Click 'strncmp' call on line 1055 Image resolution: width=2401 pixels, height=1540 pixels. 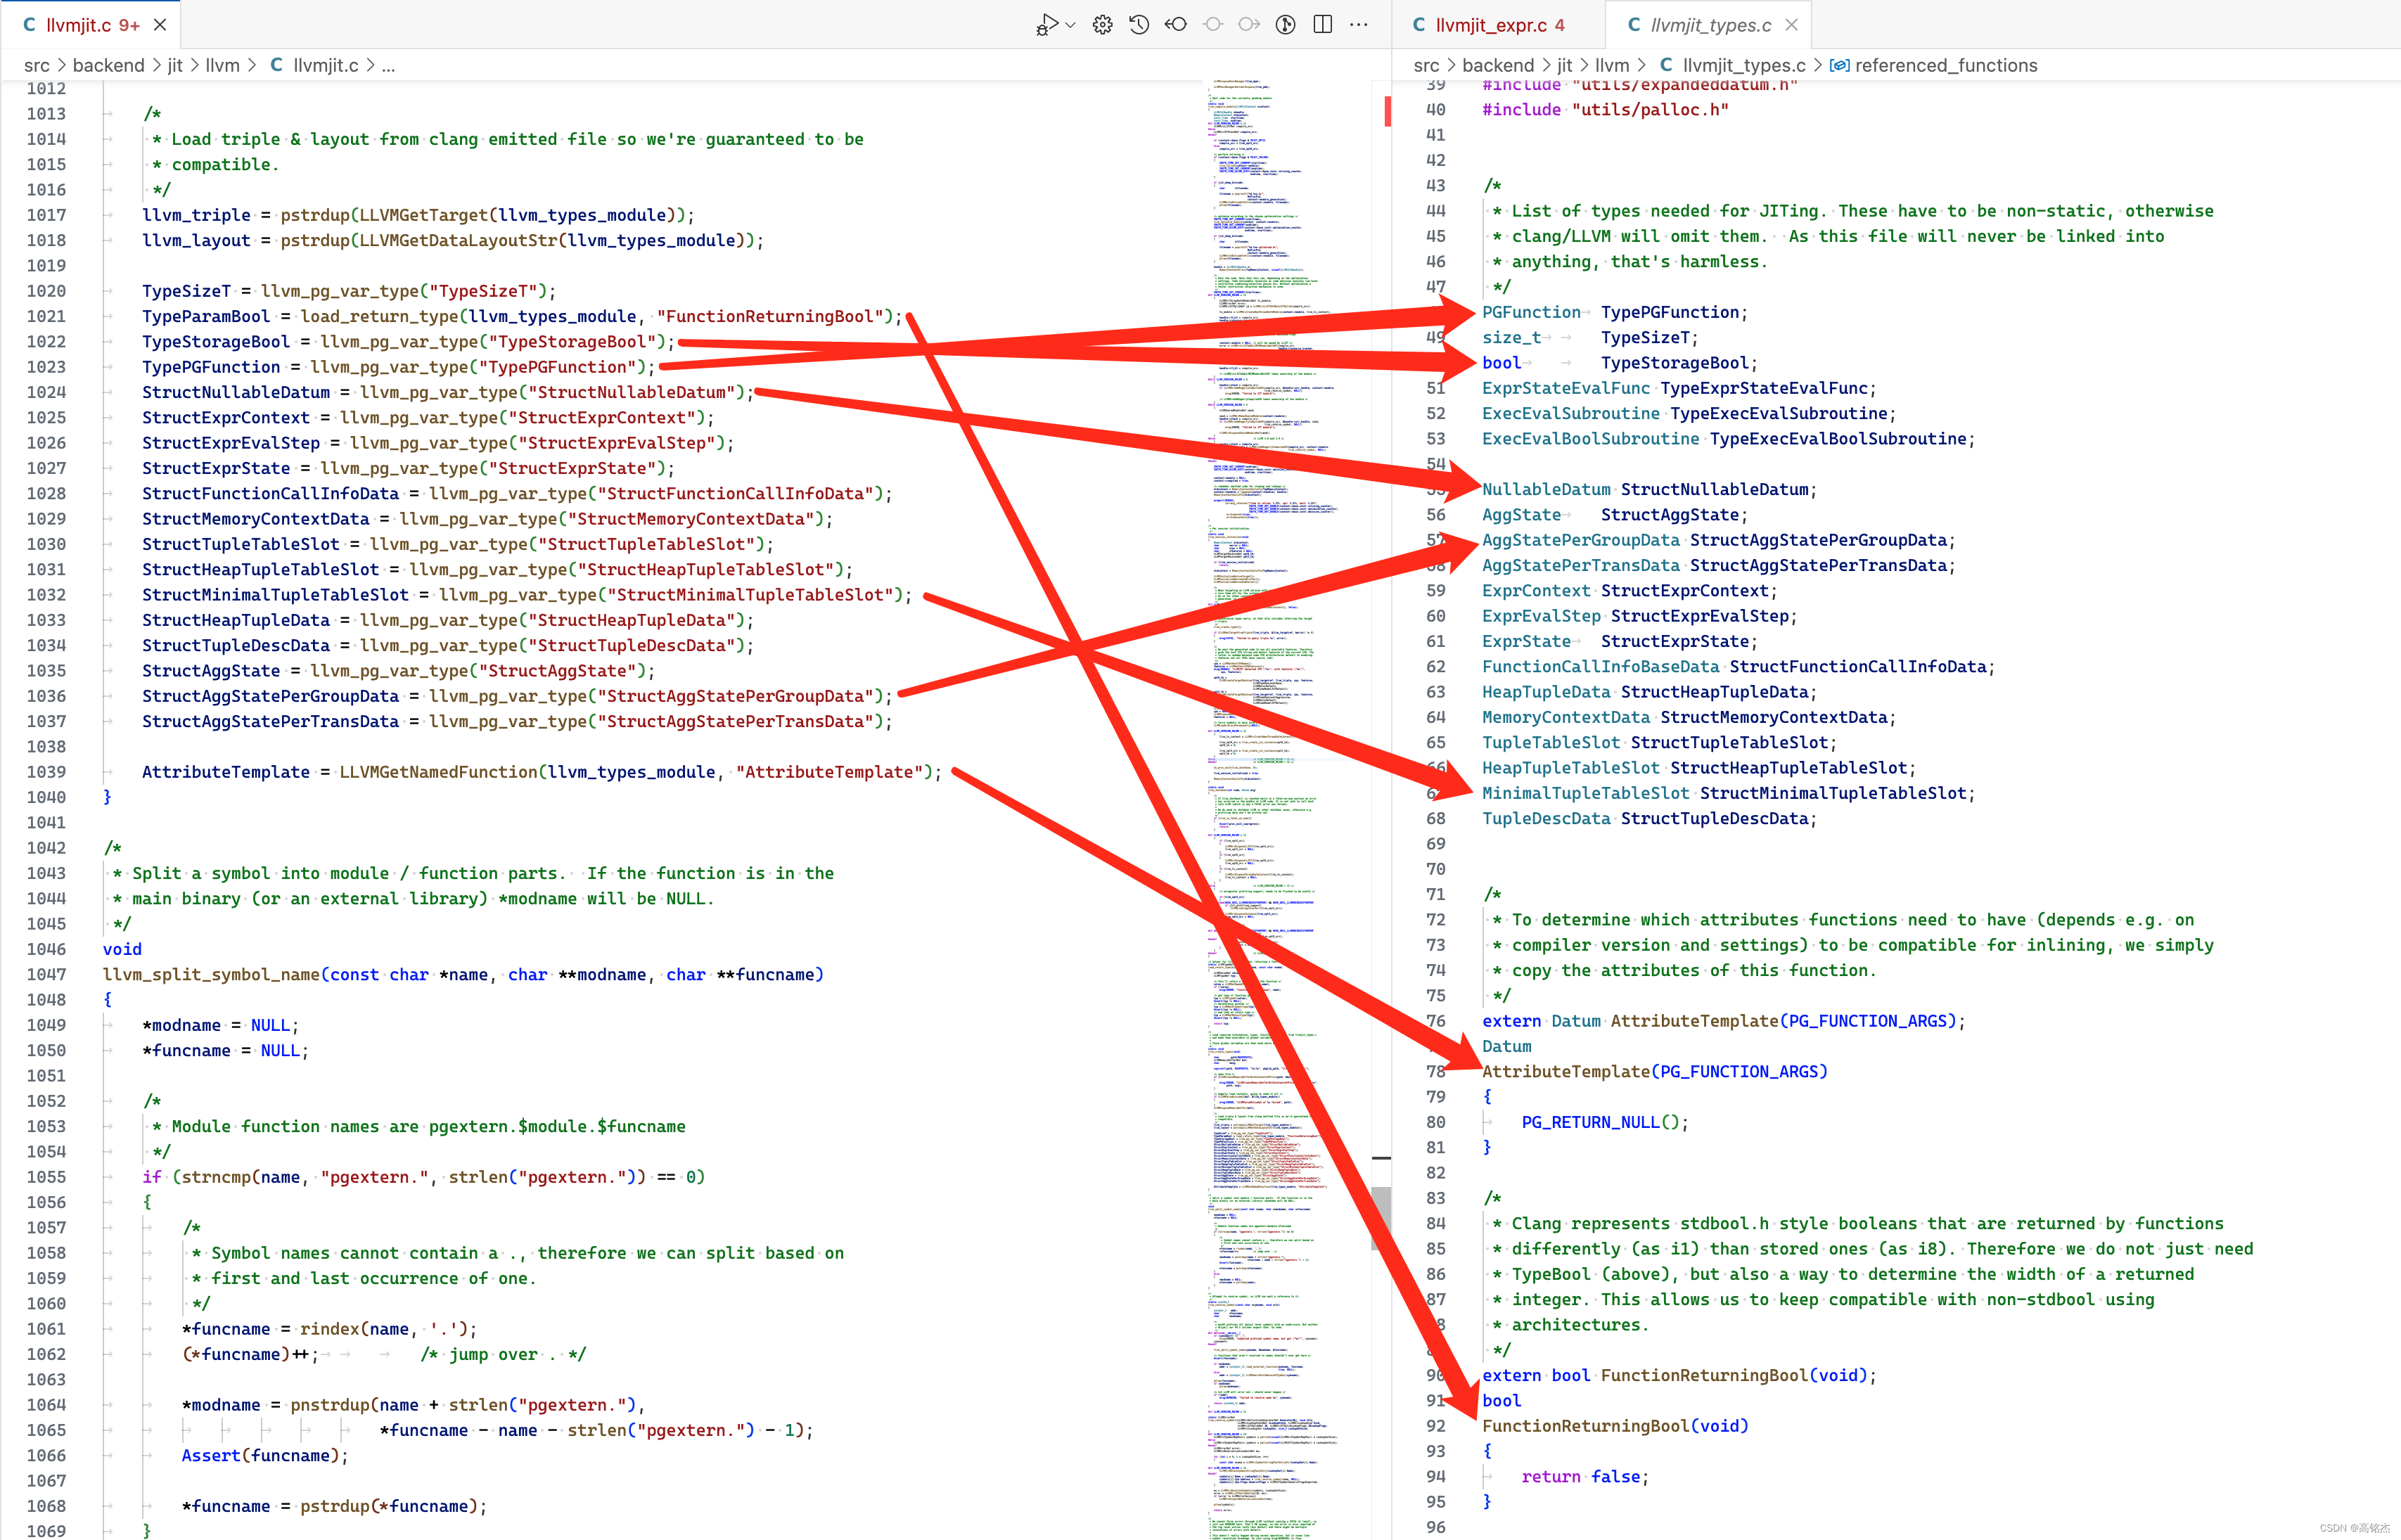pos(216,1177)
